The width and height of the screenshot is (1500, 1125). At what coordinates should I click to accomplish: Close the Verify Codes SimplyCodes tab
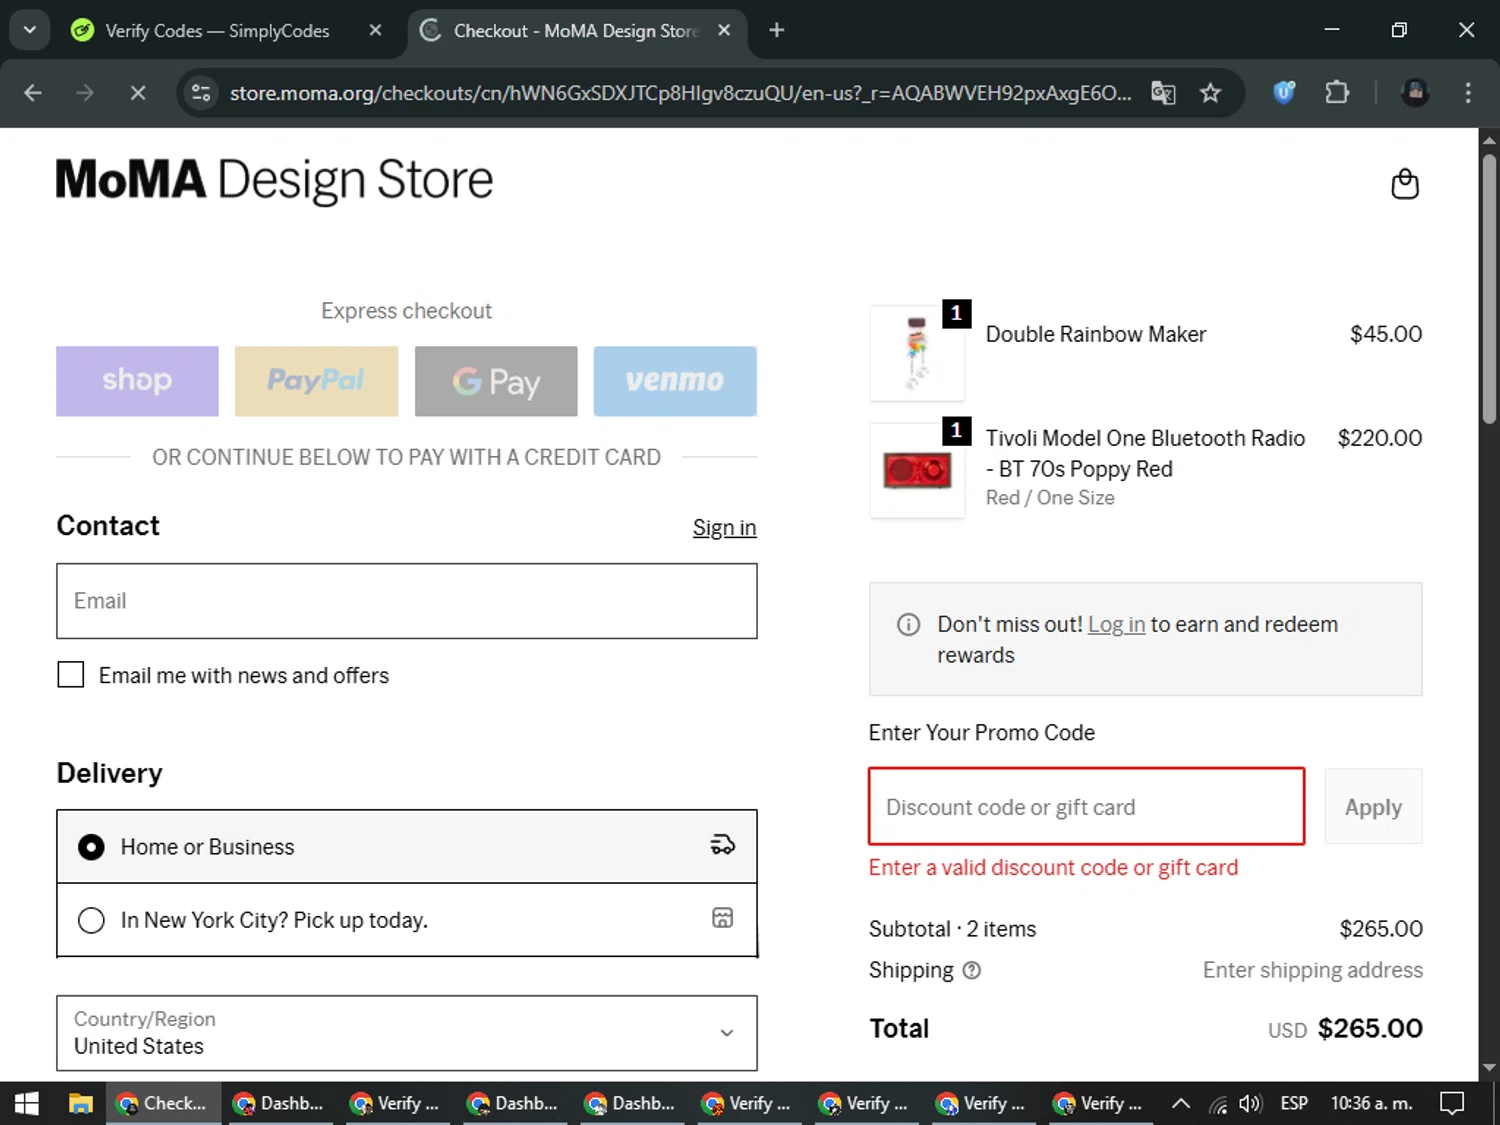[375, 31]
